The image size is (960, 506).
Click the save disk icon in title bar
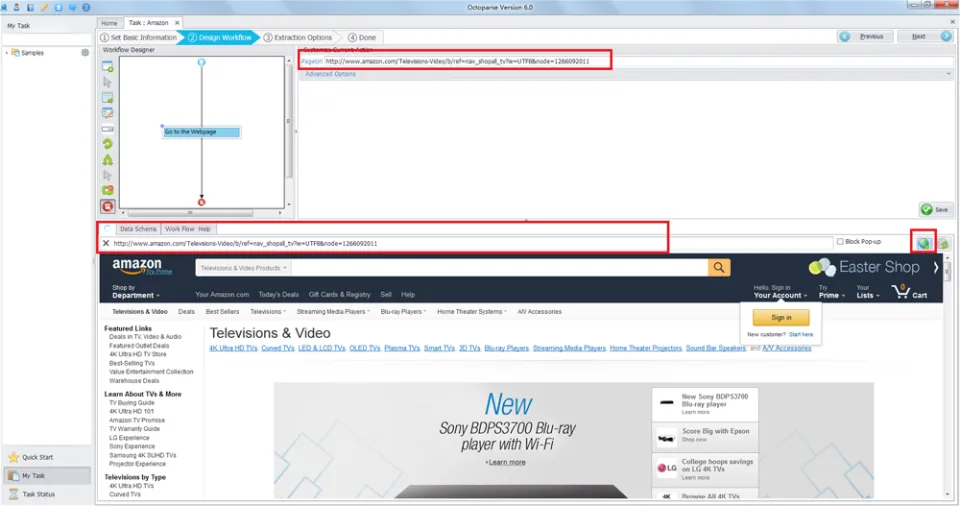point(30,7)
